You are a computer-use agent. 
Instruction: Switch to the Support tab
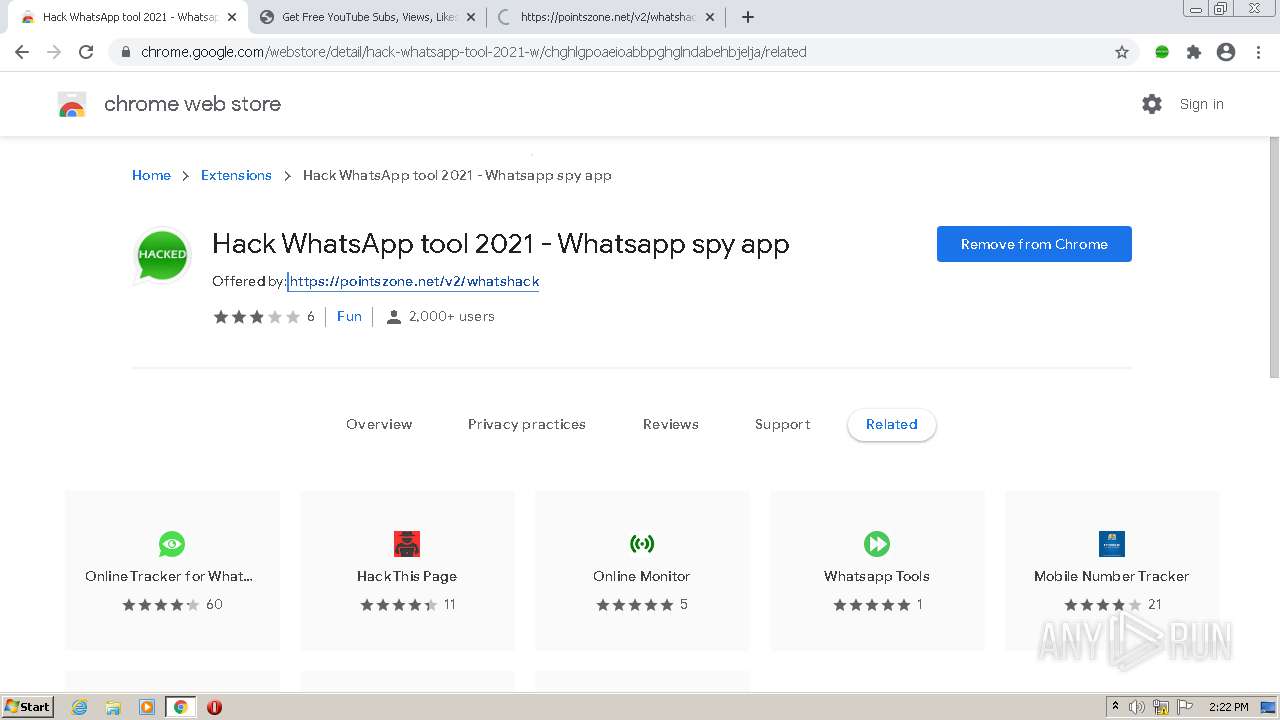coord(783,424)
